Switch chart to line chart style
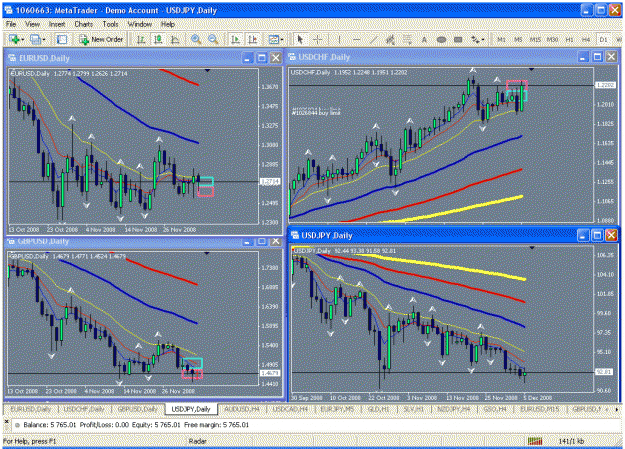The width and height of the screenshot is (625, 449). point(175,39)
